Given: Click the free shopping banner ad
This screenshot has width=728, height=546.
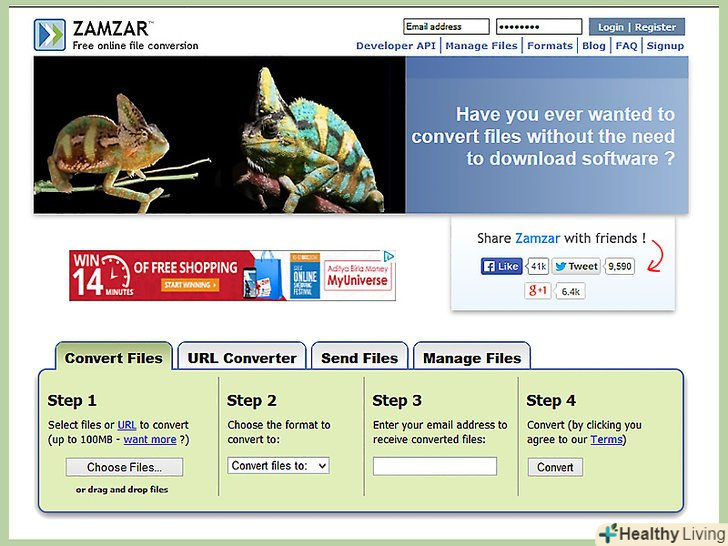Looking at the screenshot, I should (x=232, y=275).
